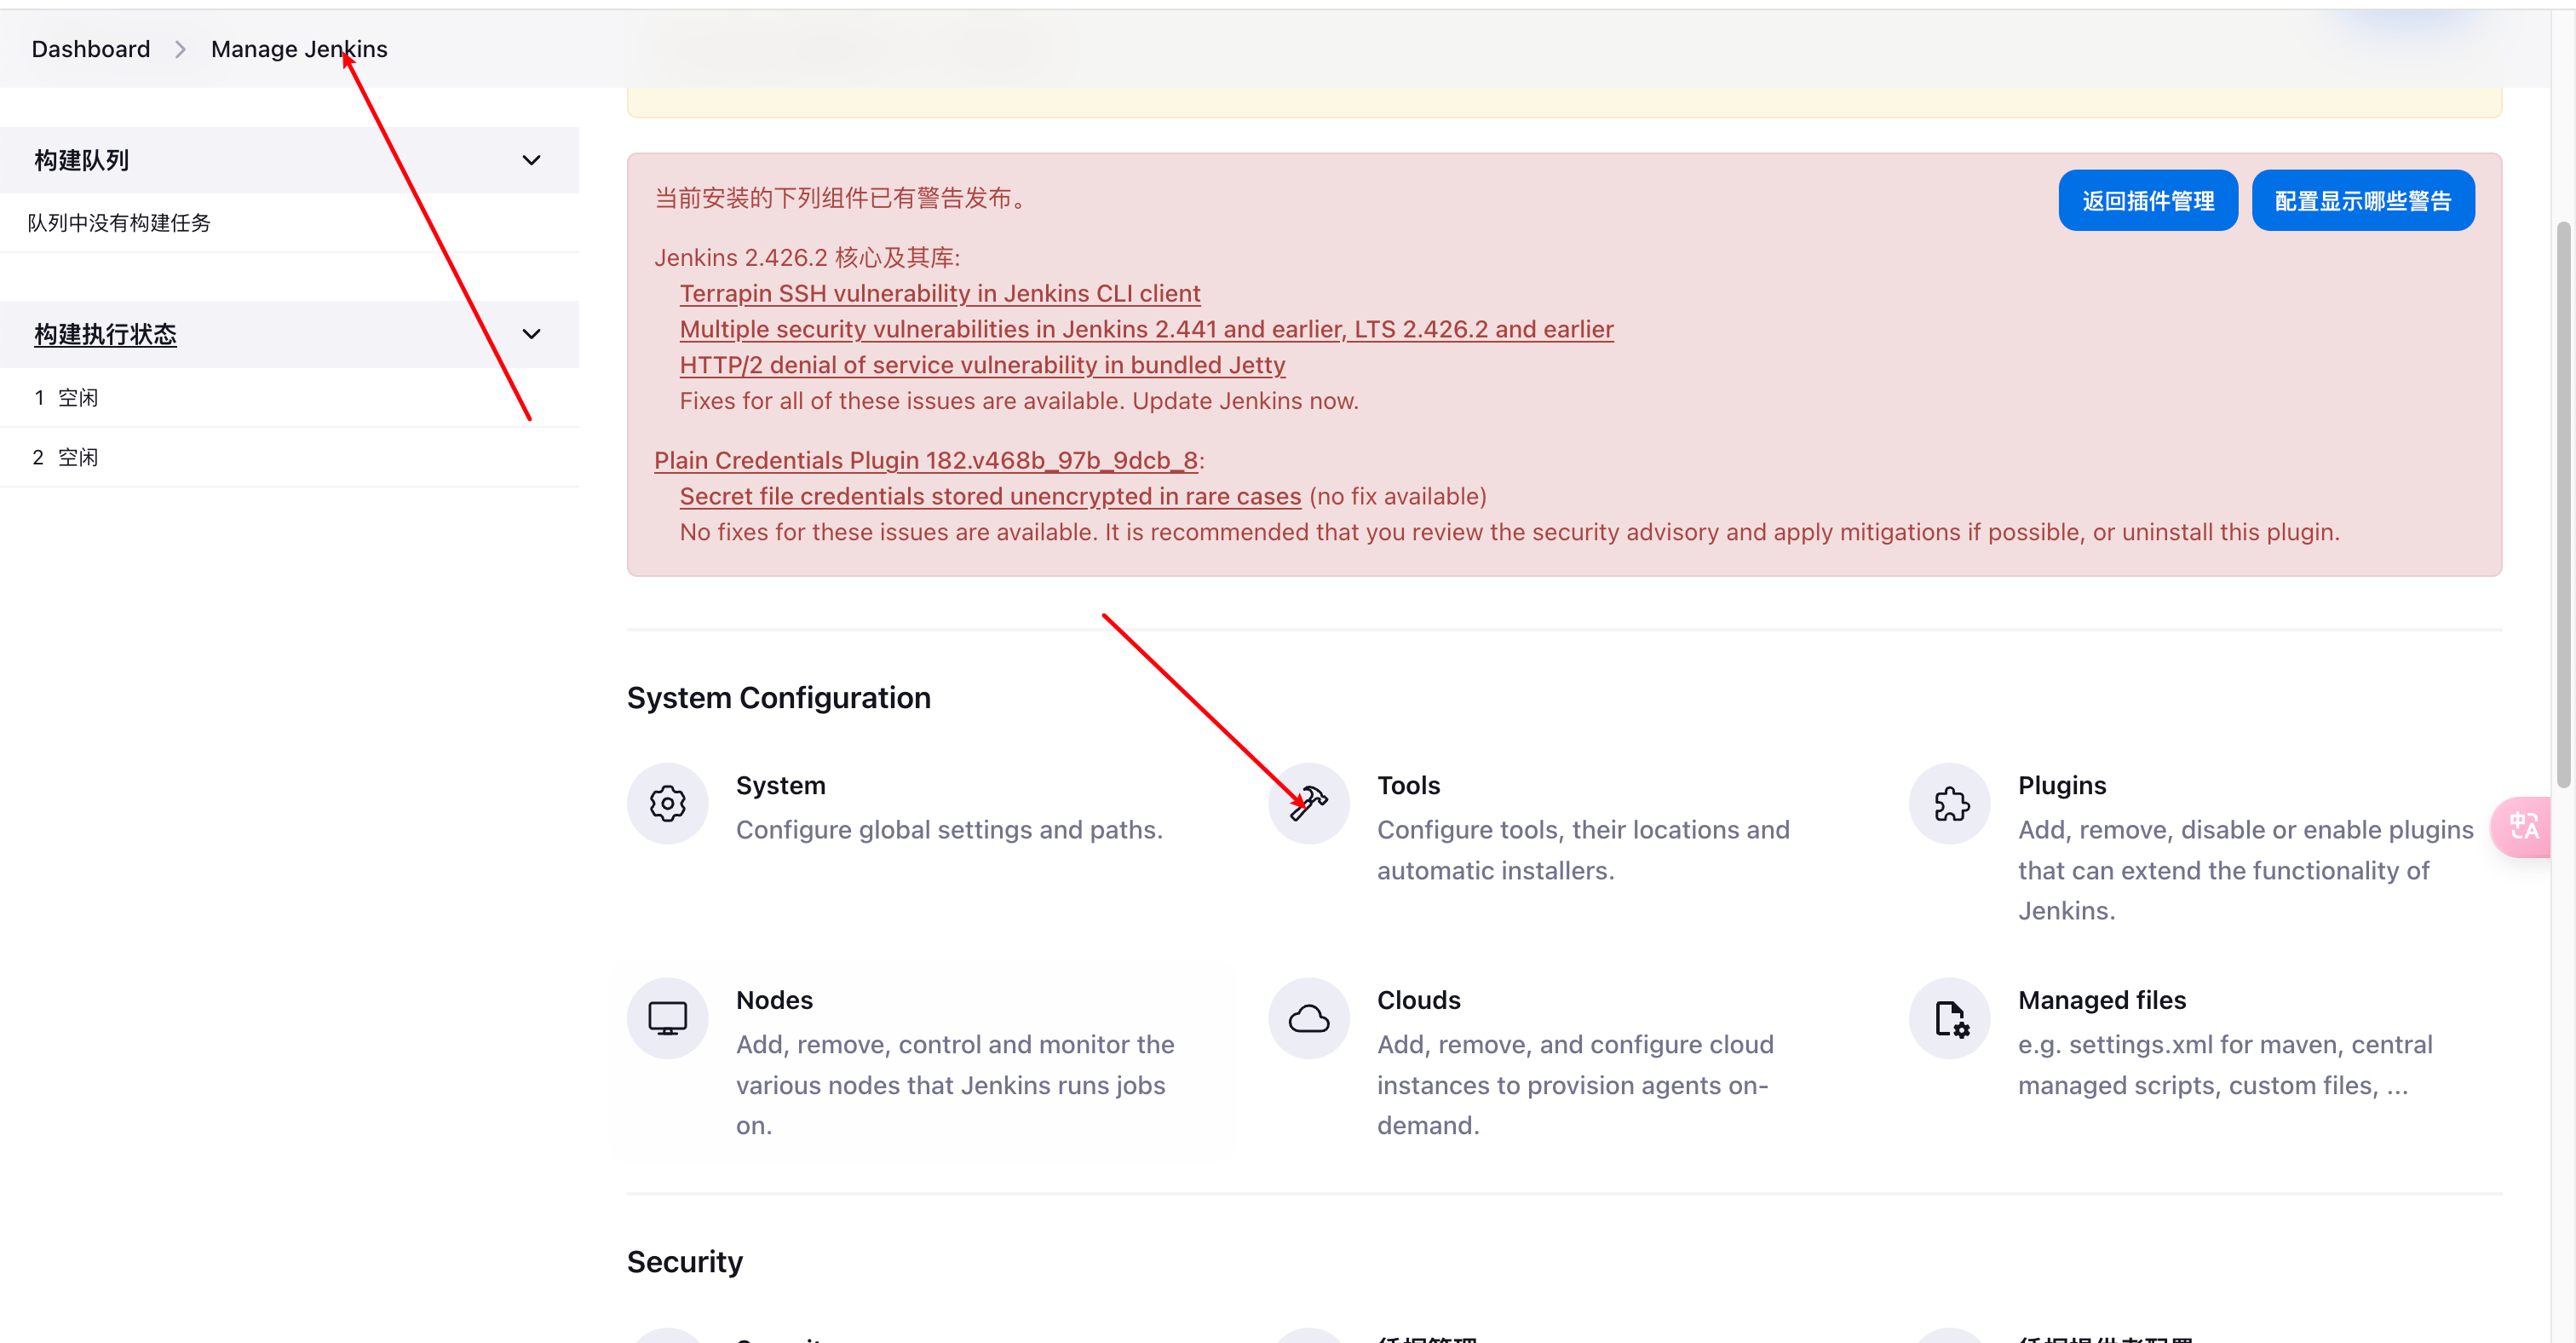Click 'Add, remove, and configure cloud' description
Screen dimensions: 2576x1343
tap(1575, 1085)
